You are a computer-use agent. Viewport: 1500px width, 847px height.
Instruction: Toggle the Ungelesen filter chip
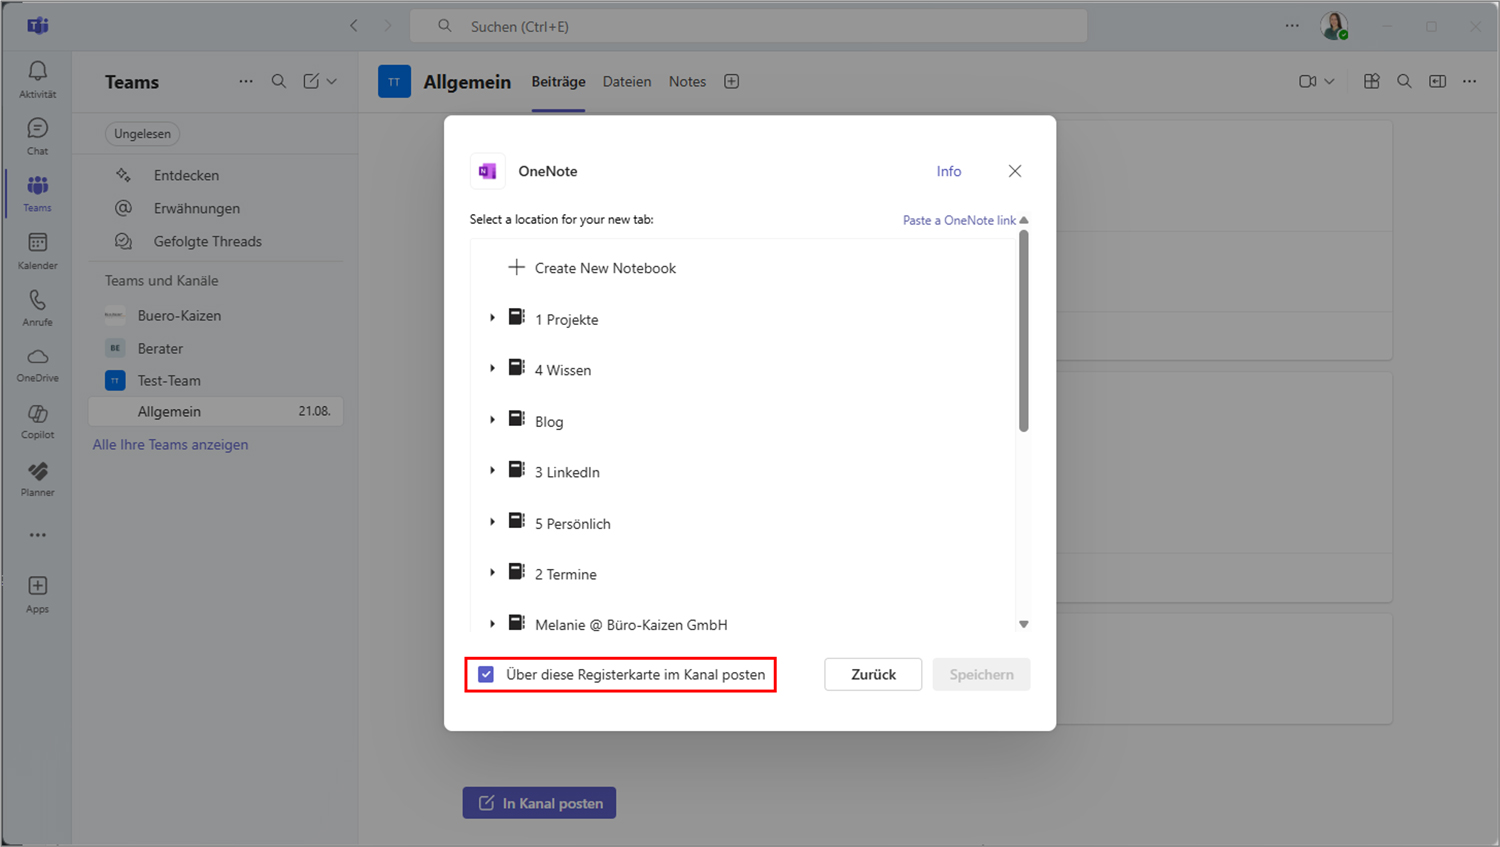[142, 134]
